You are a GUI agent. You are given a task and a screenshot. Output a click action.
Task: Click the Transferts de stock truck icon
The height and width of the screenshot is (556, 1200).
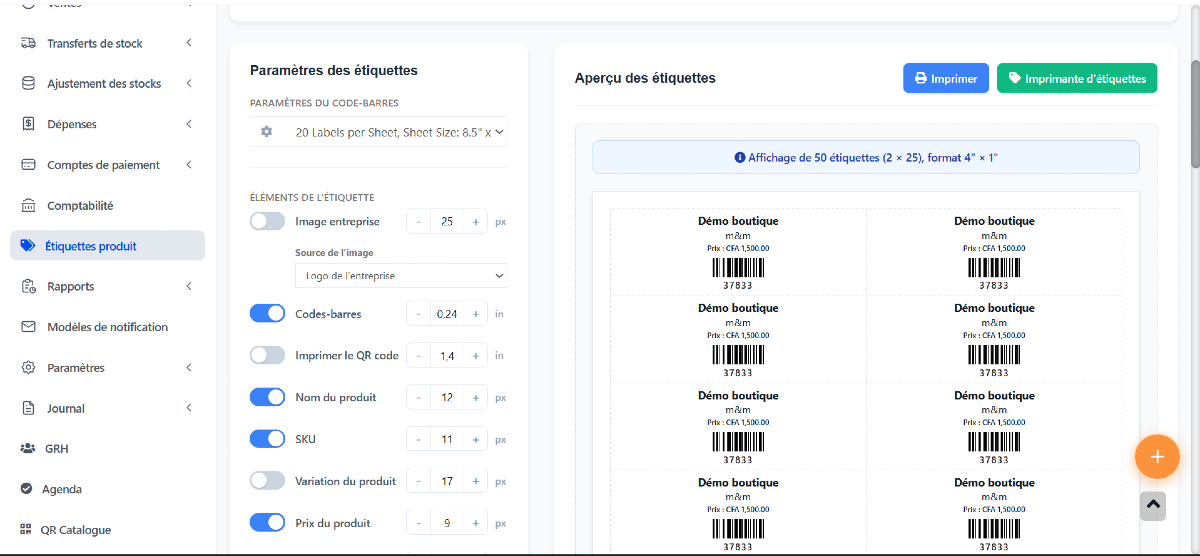tap(28, 43)
